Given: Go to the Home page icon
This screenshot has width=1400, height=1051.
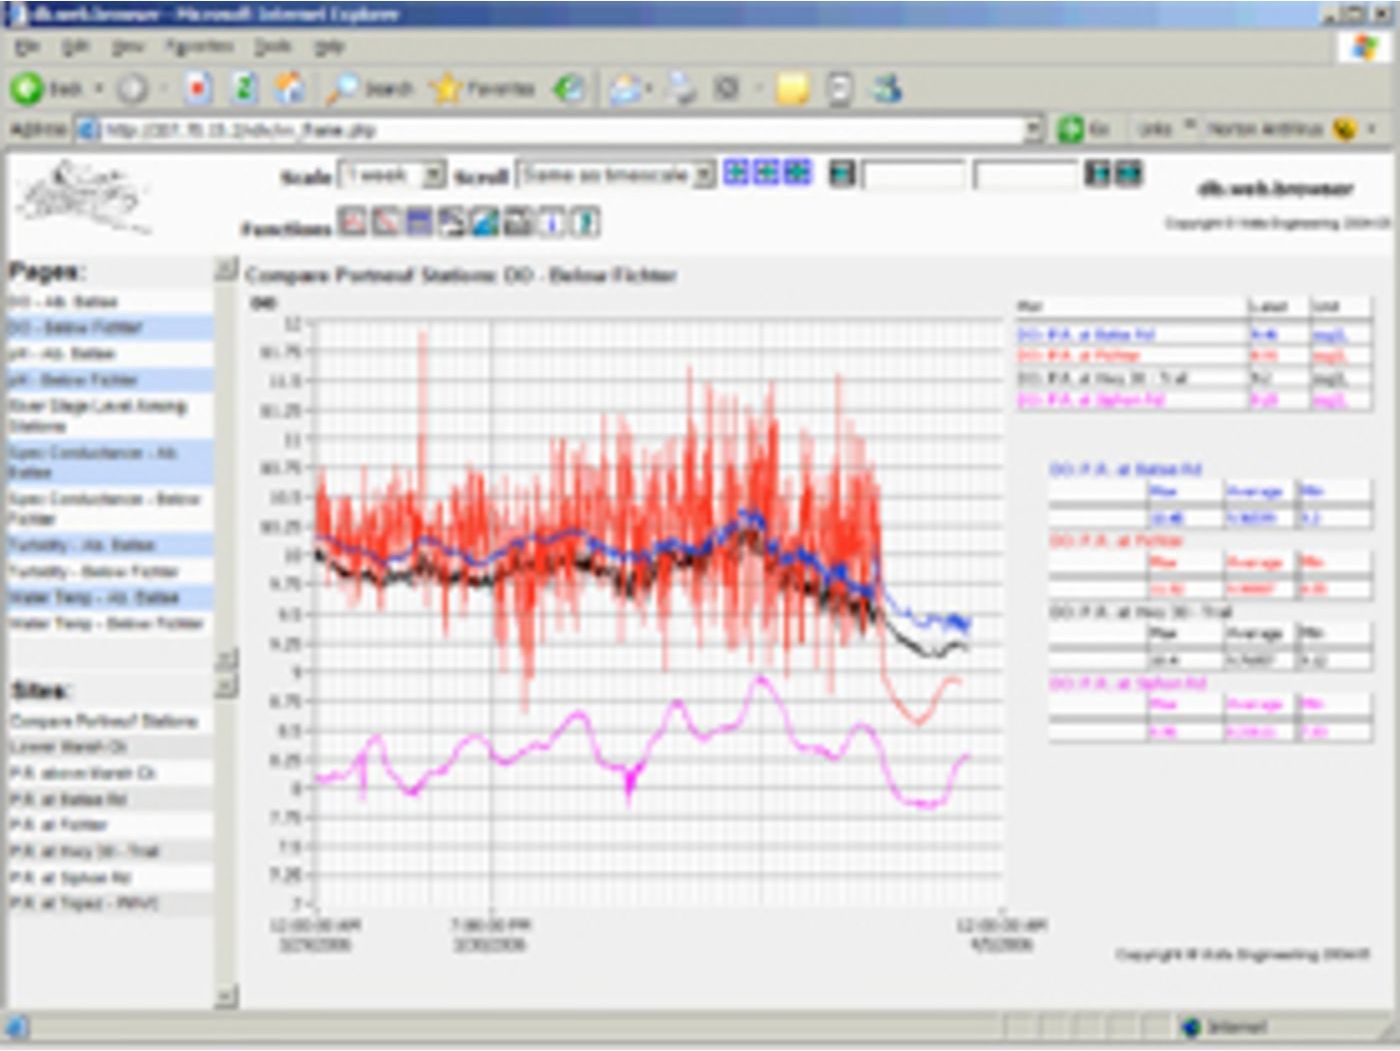Looking at the screenshot, I should point(290,89).
